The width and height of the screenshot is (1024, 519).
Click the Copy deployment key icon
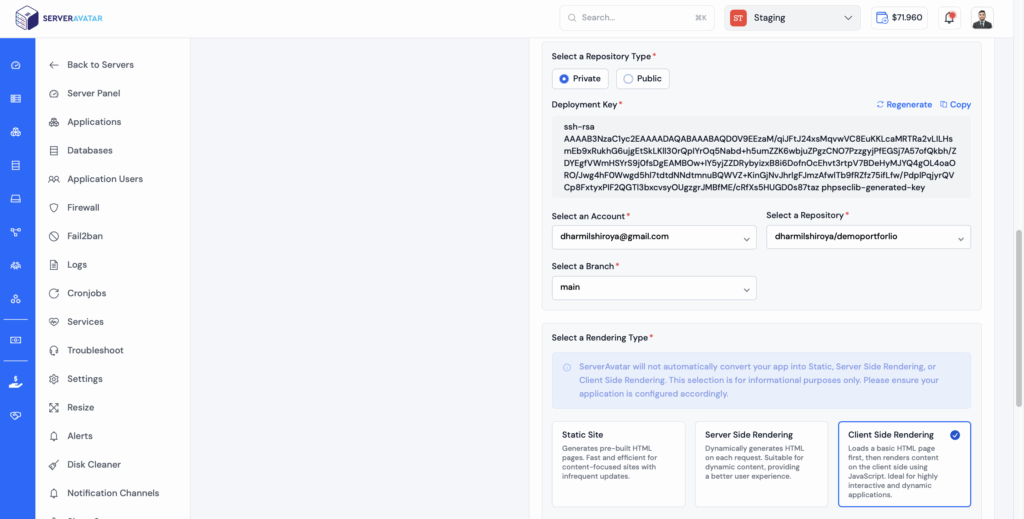pyautogui.click(x=944, y=104)
